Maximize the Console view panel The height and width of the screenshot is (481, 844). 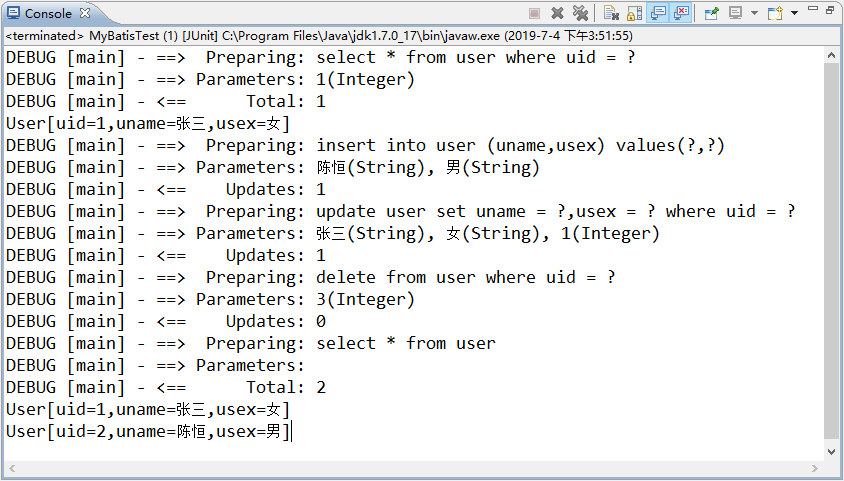coord(830,10)
